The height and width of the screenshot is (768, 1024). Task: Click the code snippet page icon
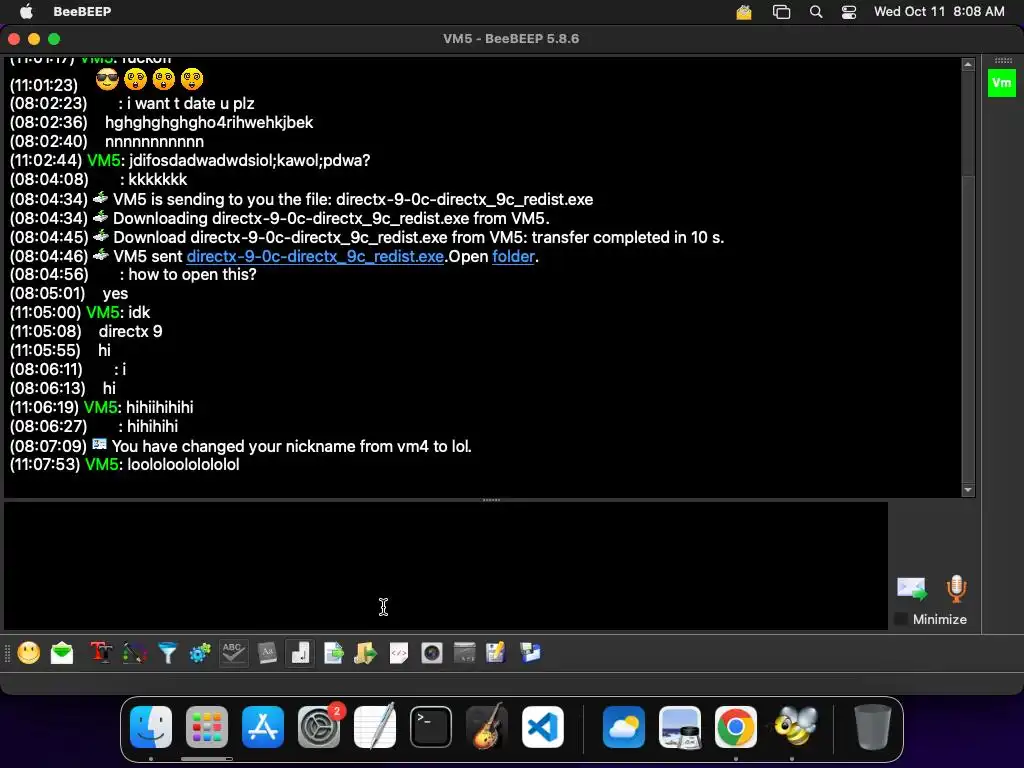[x=398, y=652]
